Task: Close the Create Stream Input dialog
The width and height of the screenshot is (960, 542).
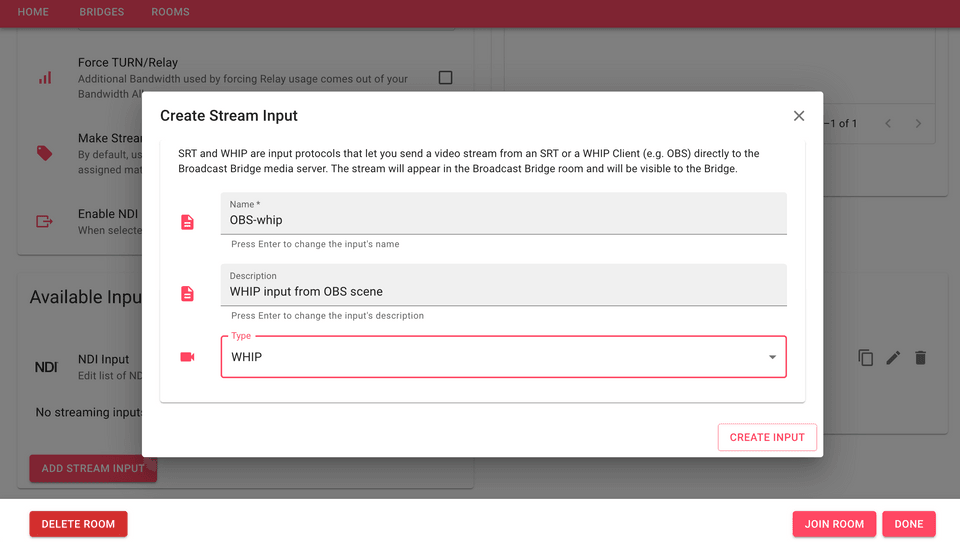Action: (799, 116)
